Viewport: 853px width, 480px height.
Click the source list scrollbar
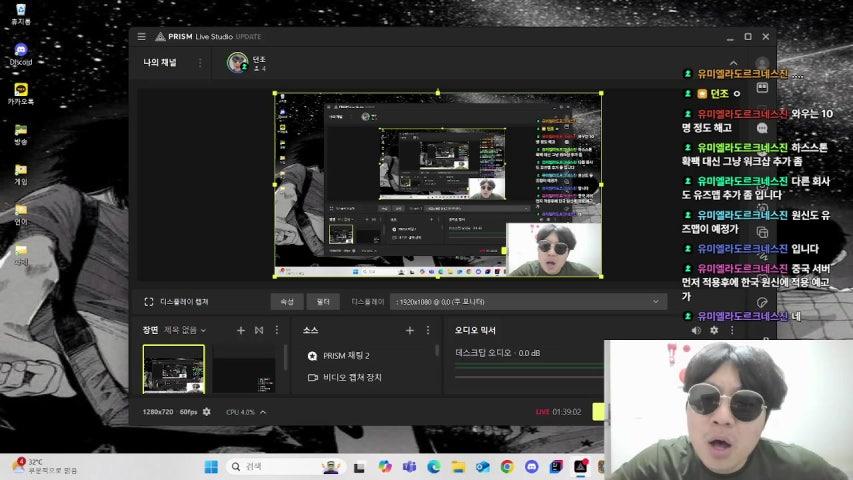436,352
